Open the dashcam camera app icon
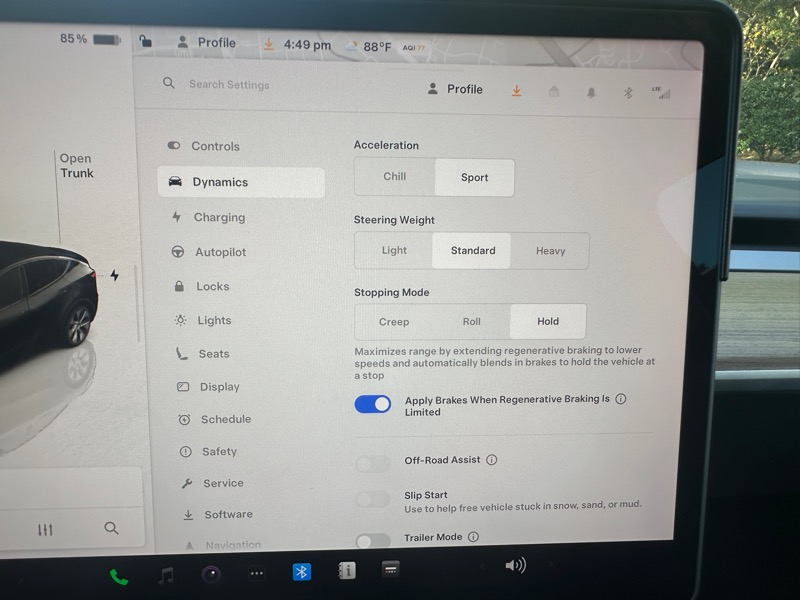The height and width of the screenshot is (600, 800). [x=211, y=574]
